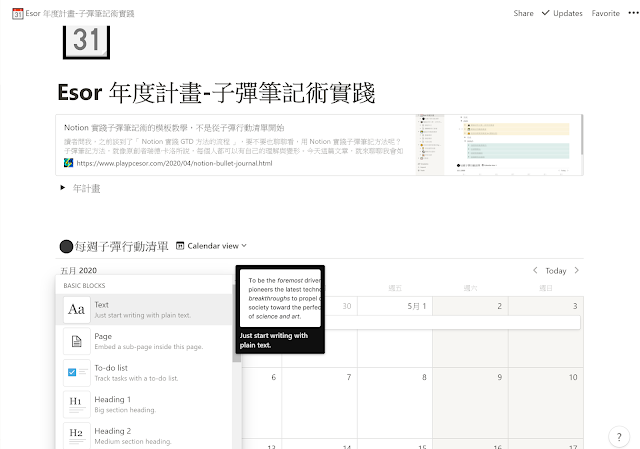Expand the 年計畫 toggle triangle

tap(63, 188)
